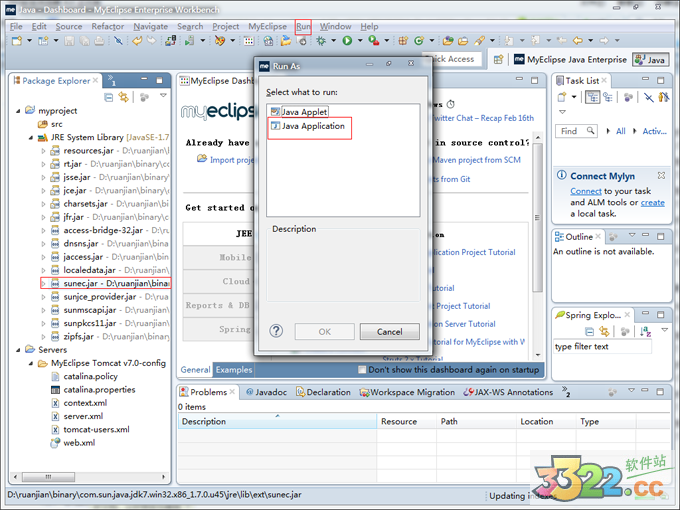Minimize the Outline view
680x510 pixels.
pyautogui.click(x=645, y=235)
